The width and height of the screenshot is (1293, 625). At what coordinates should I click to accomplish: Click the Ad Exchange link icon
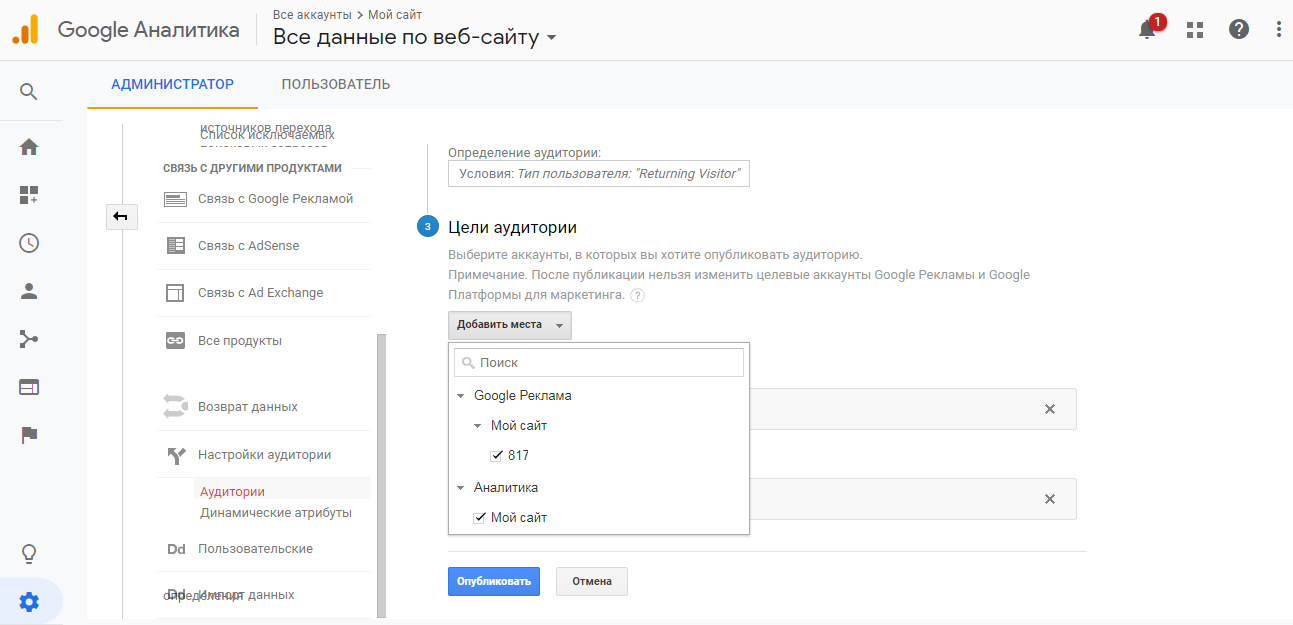tap(176, 293)
